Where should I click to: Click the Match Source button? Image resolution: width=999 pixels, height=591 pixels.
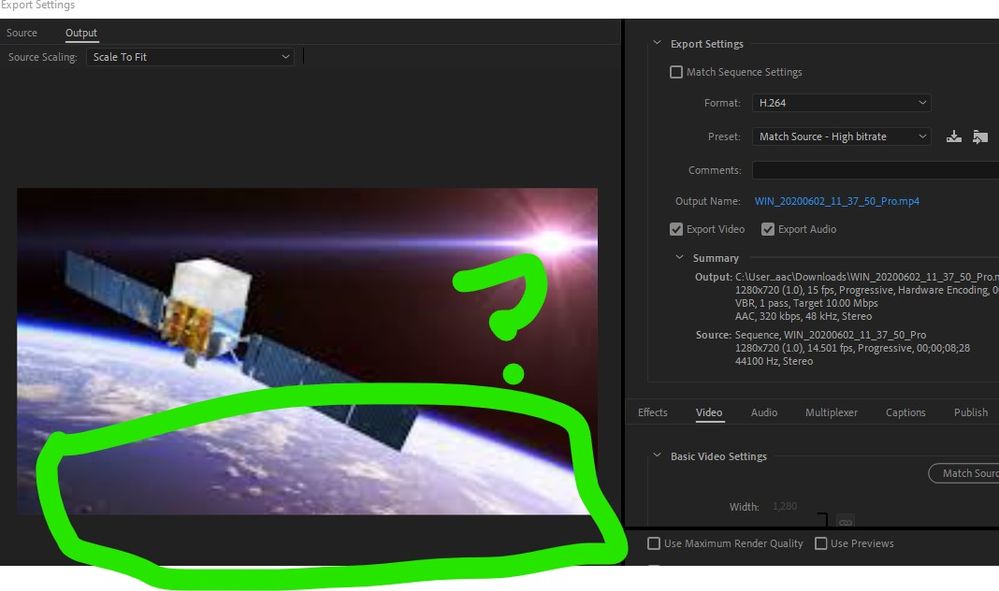click(x=963, y=473)
